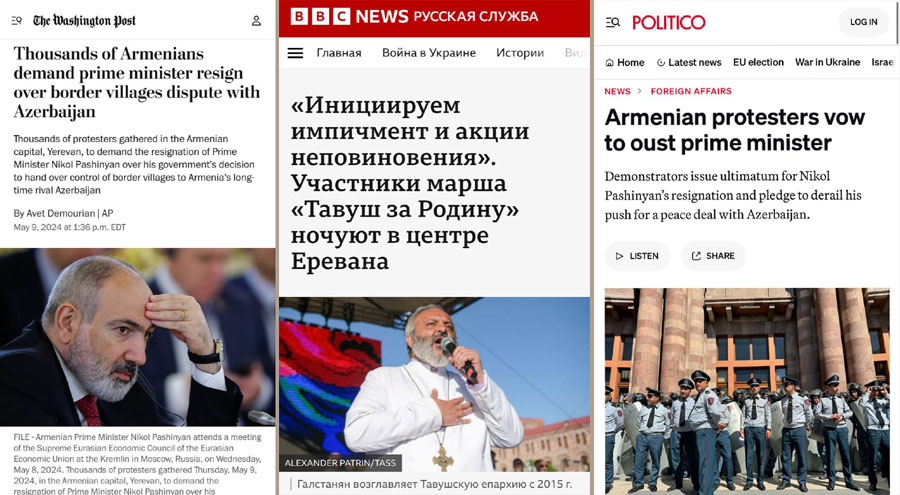Click the Foreign Affairs breadcrumb link

click(691, 91)
